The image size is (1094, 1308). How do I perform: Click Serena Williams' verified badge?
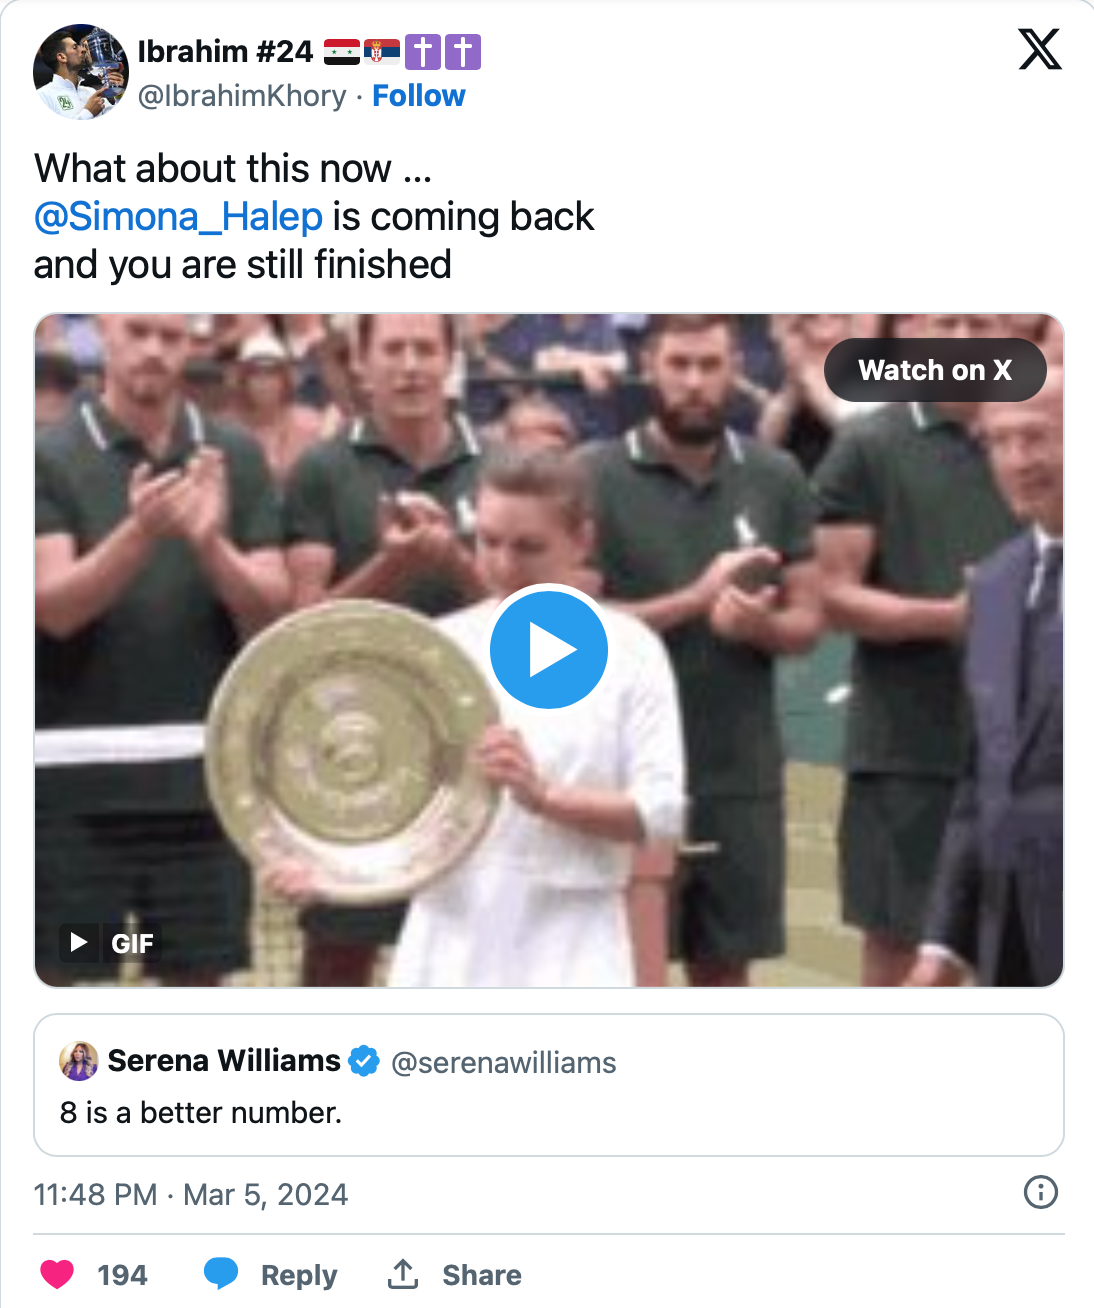click(364, 1061)
